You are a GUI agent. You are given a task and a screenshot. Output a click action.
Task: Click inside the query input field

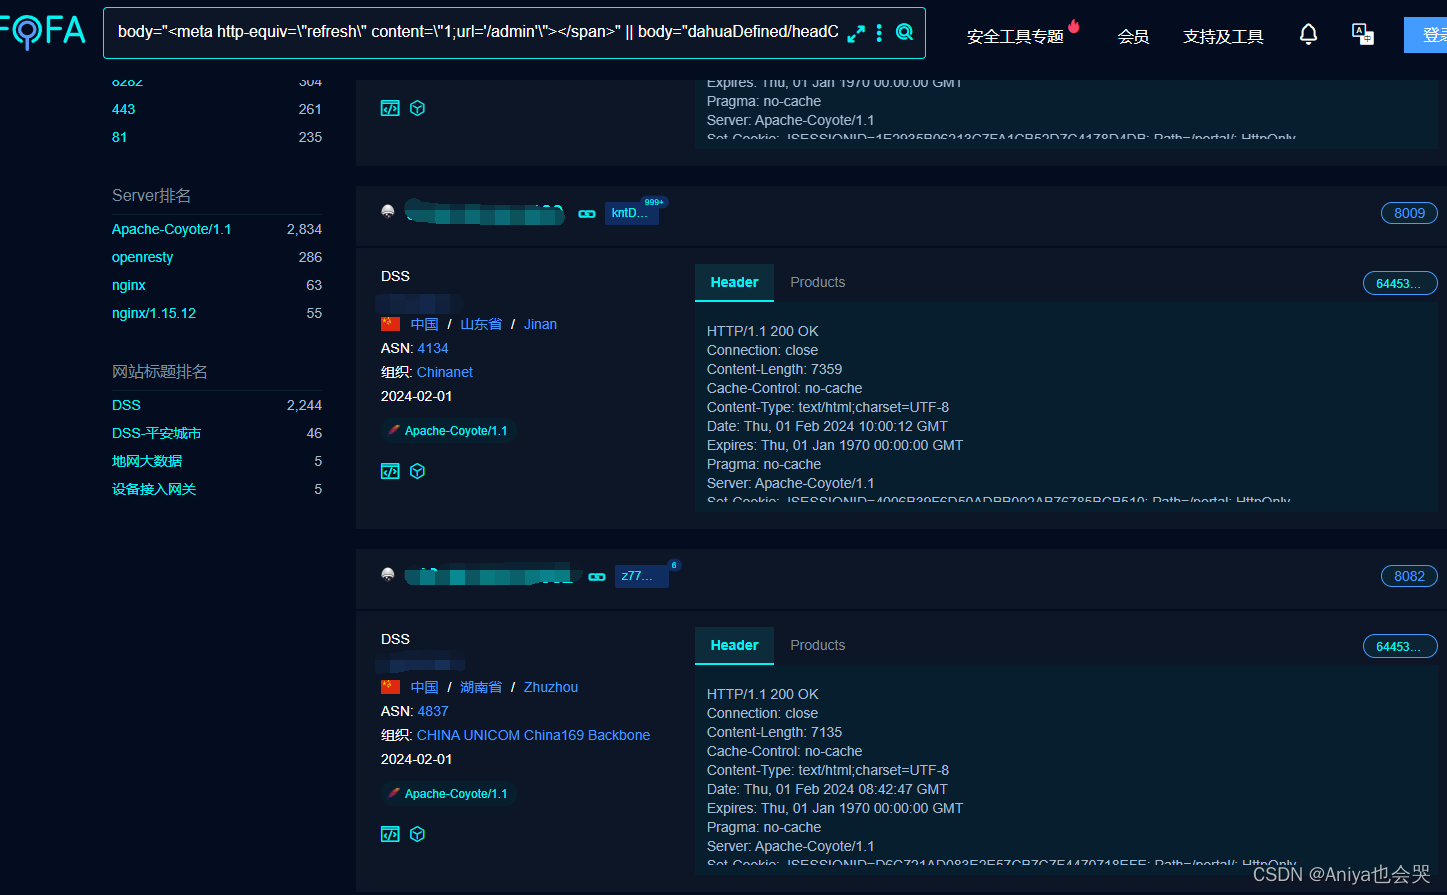coord(478,32)
